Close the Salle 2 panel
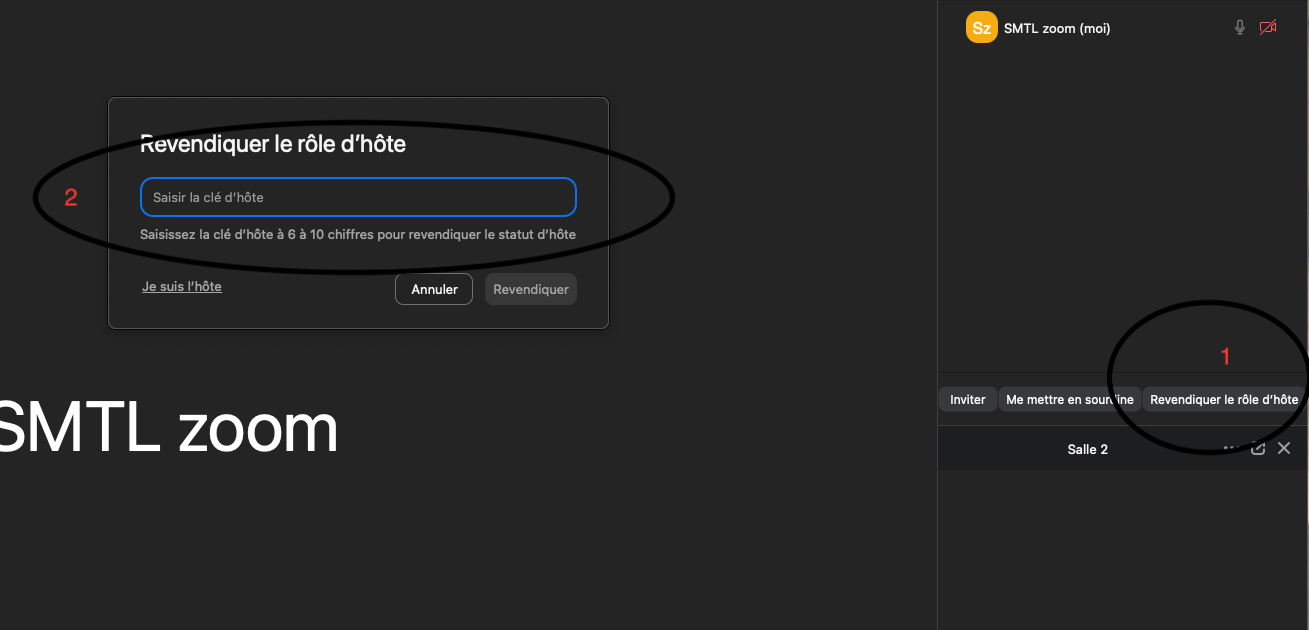The height and width of the screenshot is (630, 1309). point(1284,449)
